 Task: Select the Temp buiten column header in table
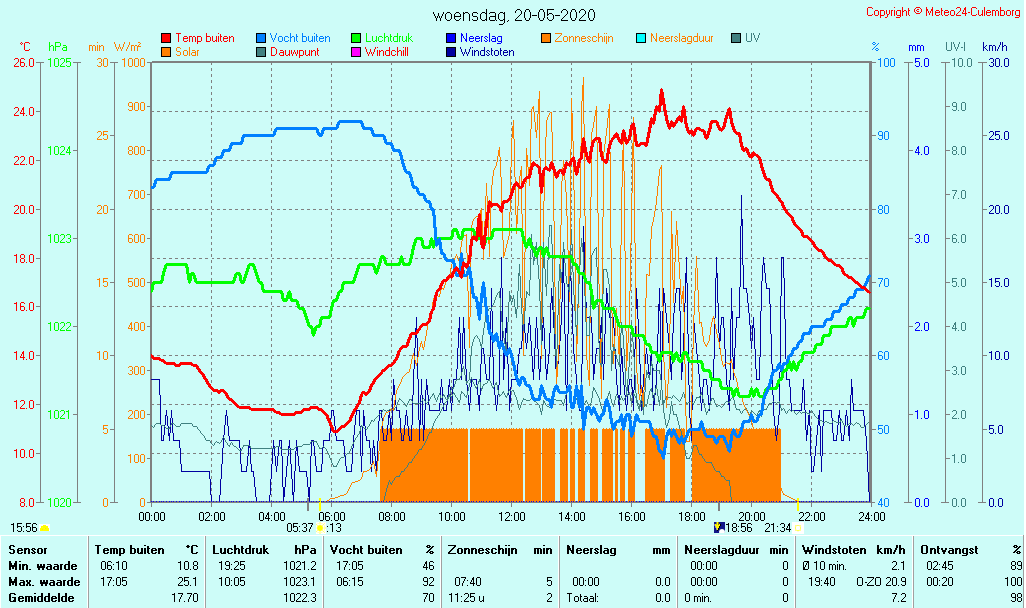[x=130, y=550]
